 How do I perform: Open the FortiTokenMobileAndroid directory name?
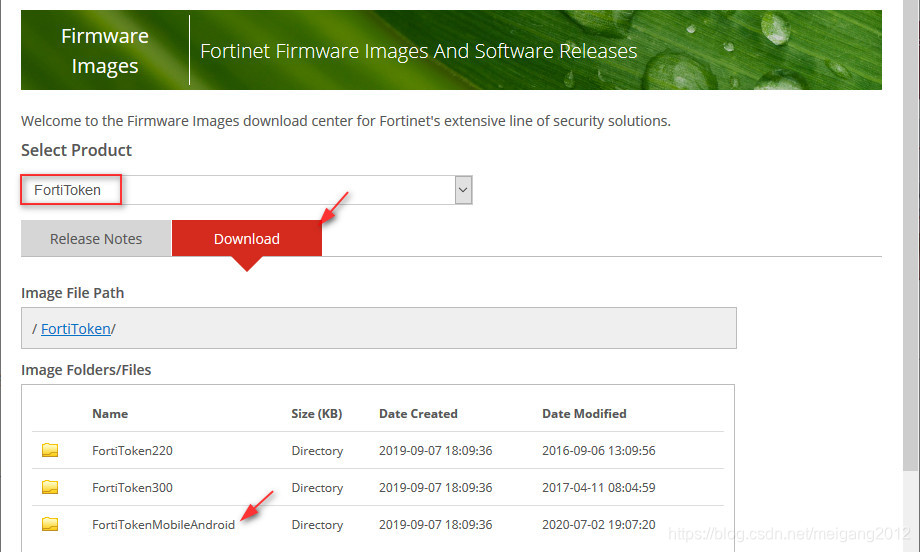pyautogui.click(x=164, y=524)
